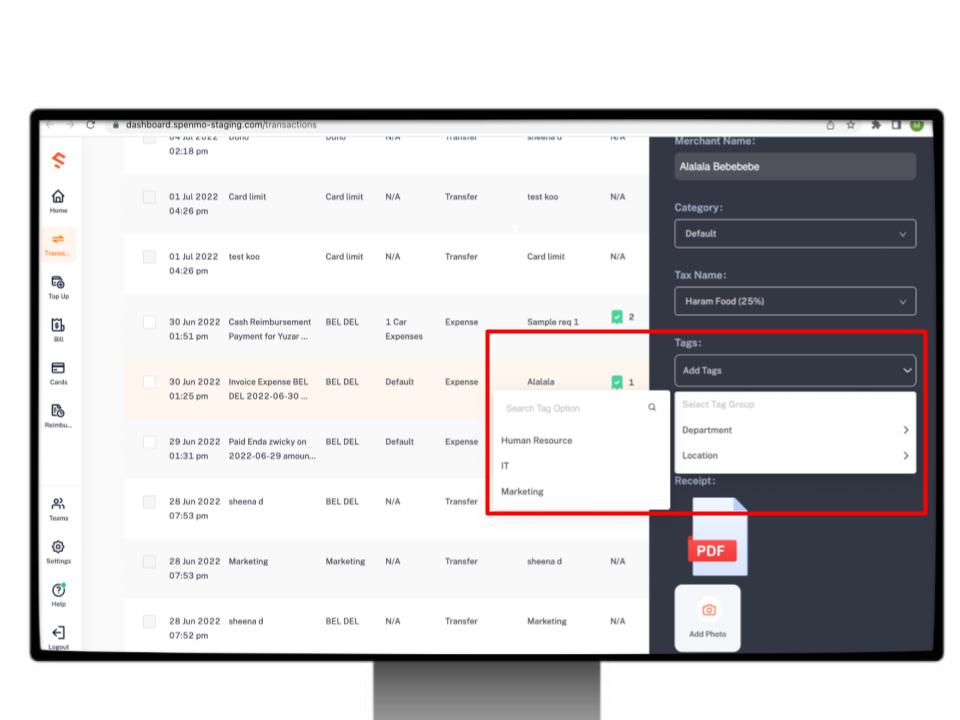
Task: Click green receipt badge on Alalala row
Action: click(x=617, y=382)
